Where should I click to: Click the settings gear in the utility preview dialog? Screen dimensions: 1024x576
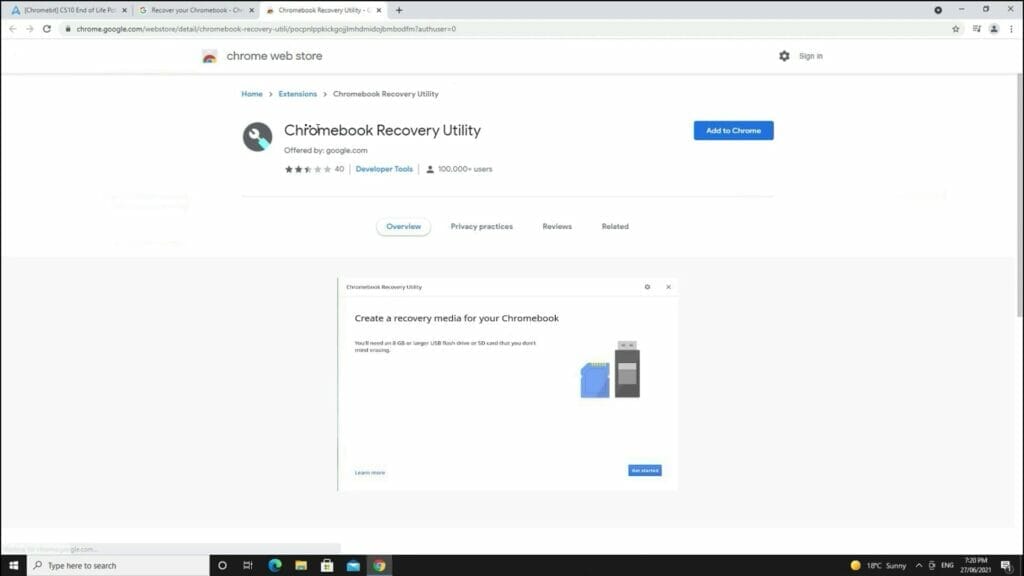pos(647,287)
